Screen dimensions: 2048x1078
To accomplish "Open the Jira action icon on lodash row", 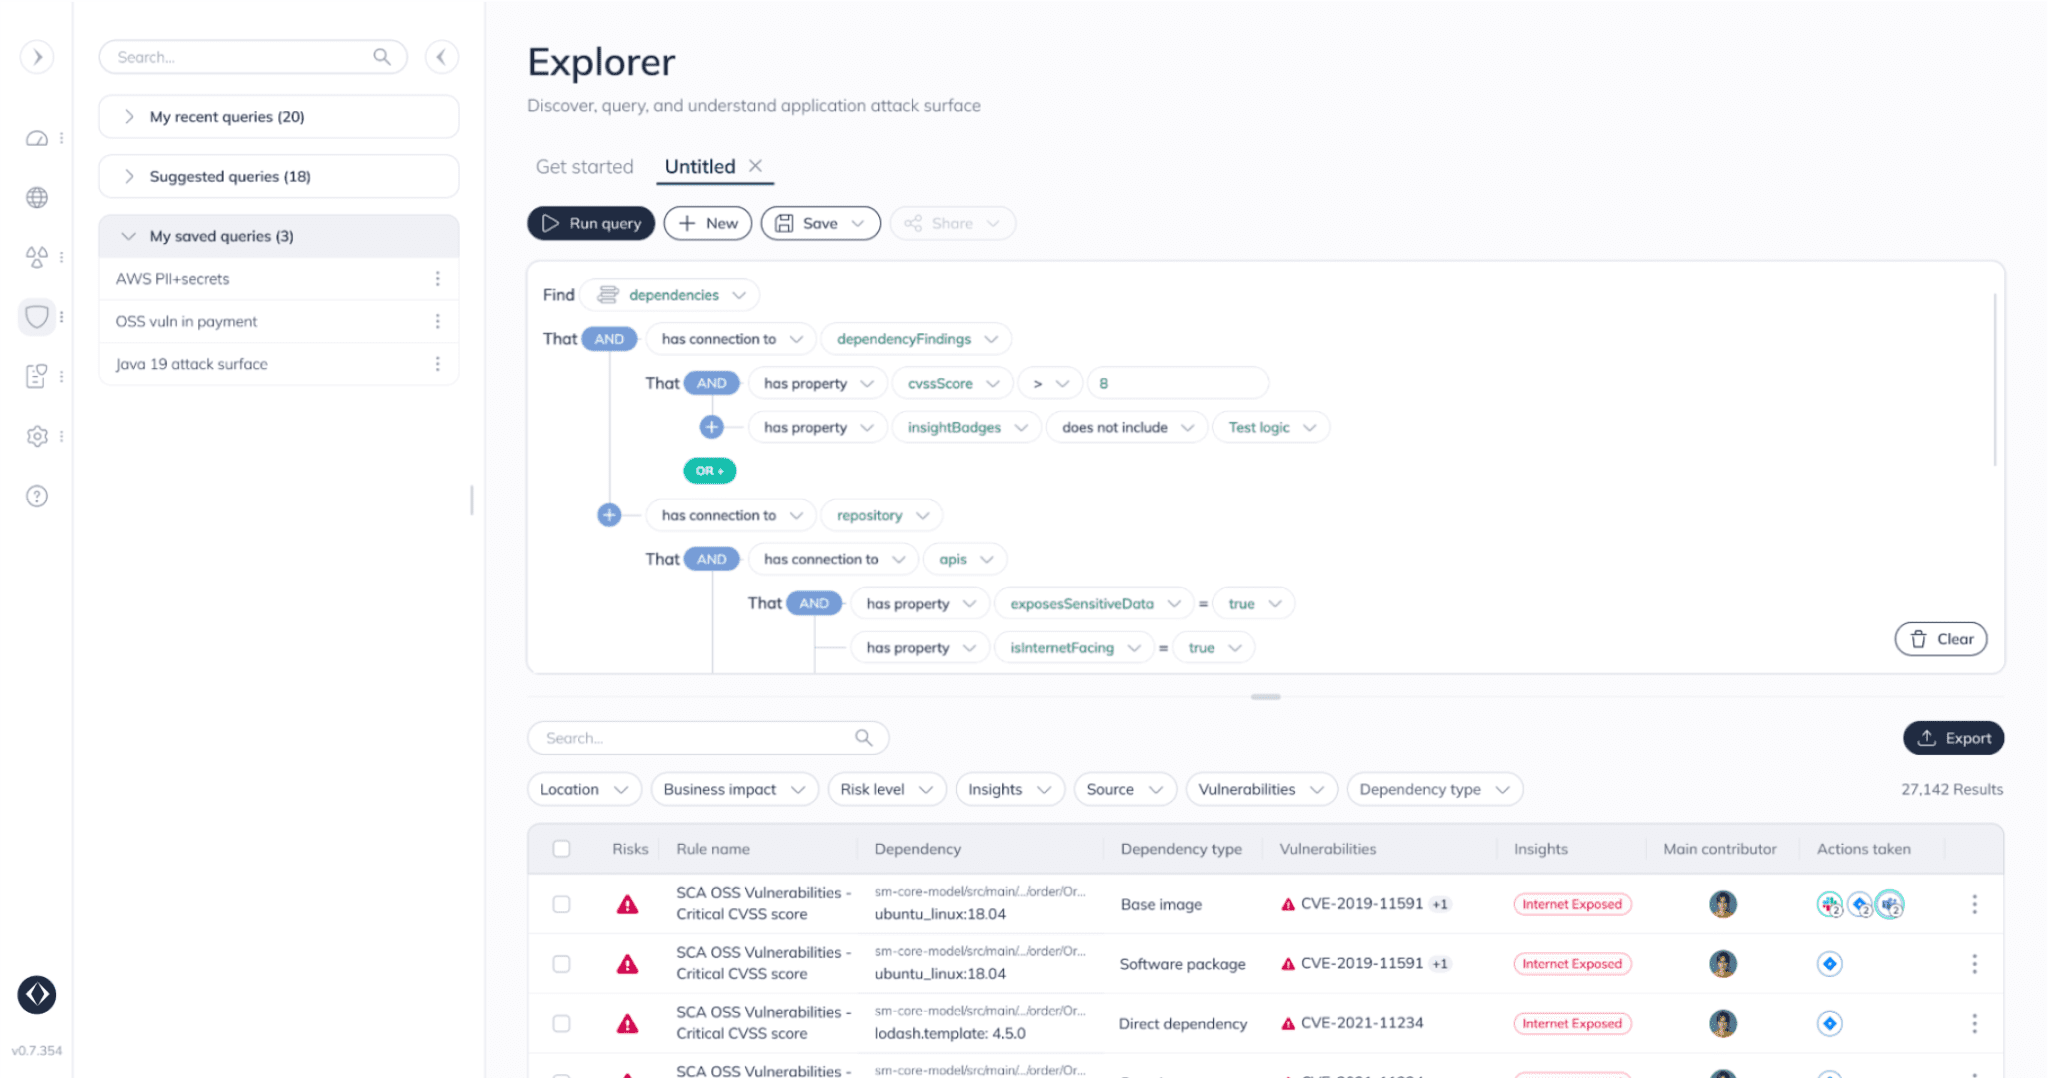I will (1830, 1023).
